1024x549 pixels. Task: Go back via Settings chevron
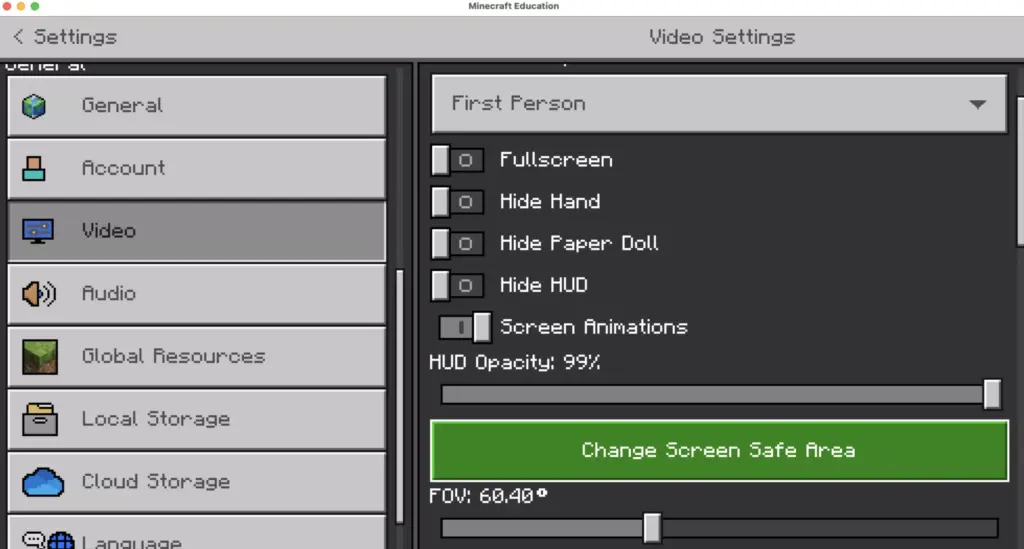(x=18, y=37)
